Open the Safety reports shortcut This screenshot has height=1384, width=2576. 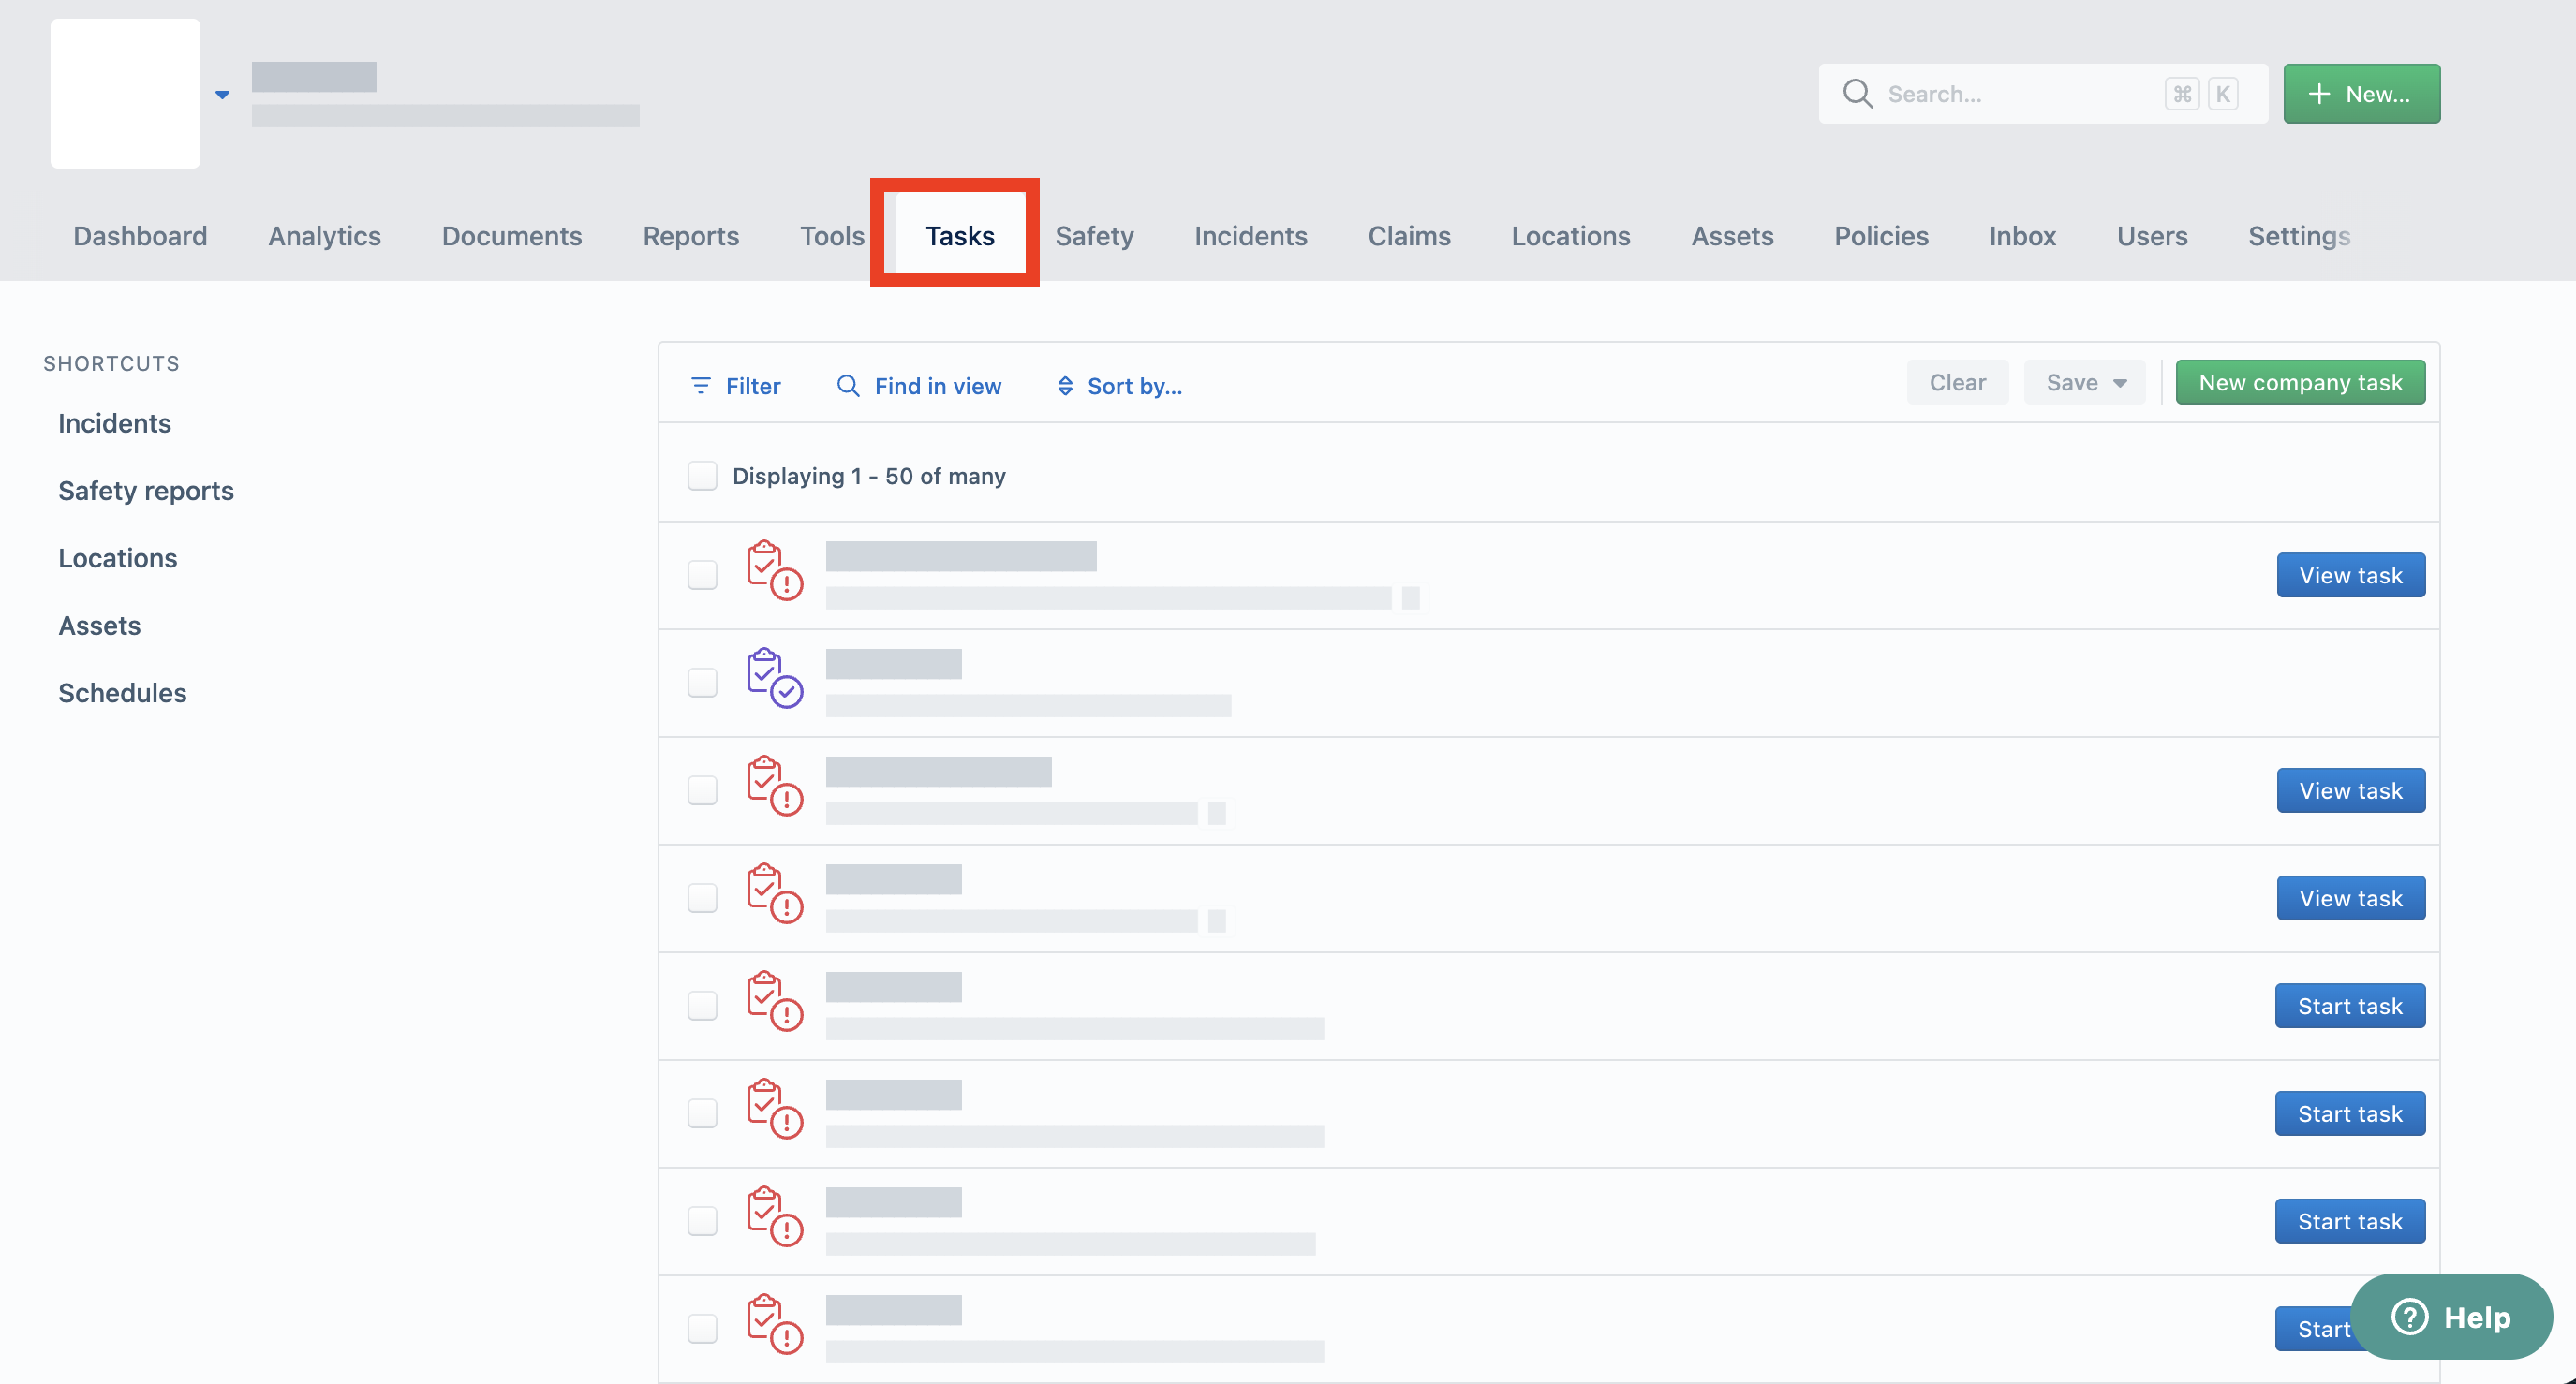pos(146,491)
